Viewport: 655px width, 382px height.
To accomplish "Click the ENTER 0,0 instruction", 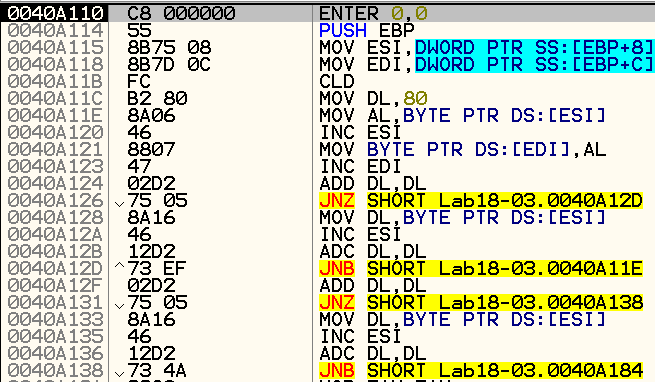I will click(373, 14).
